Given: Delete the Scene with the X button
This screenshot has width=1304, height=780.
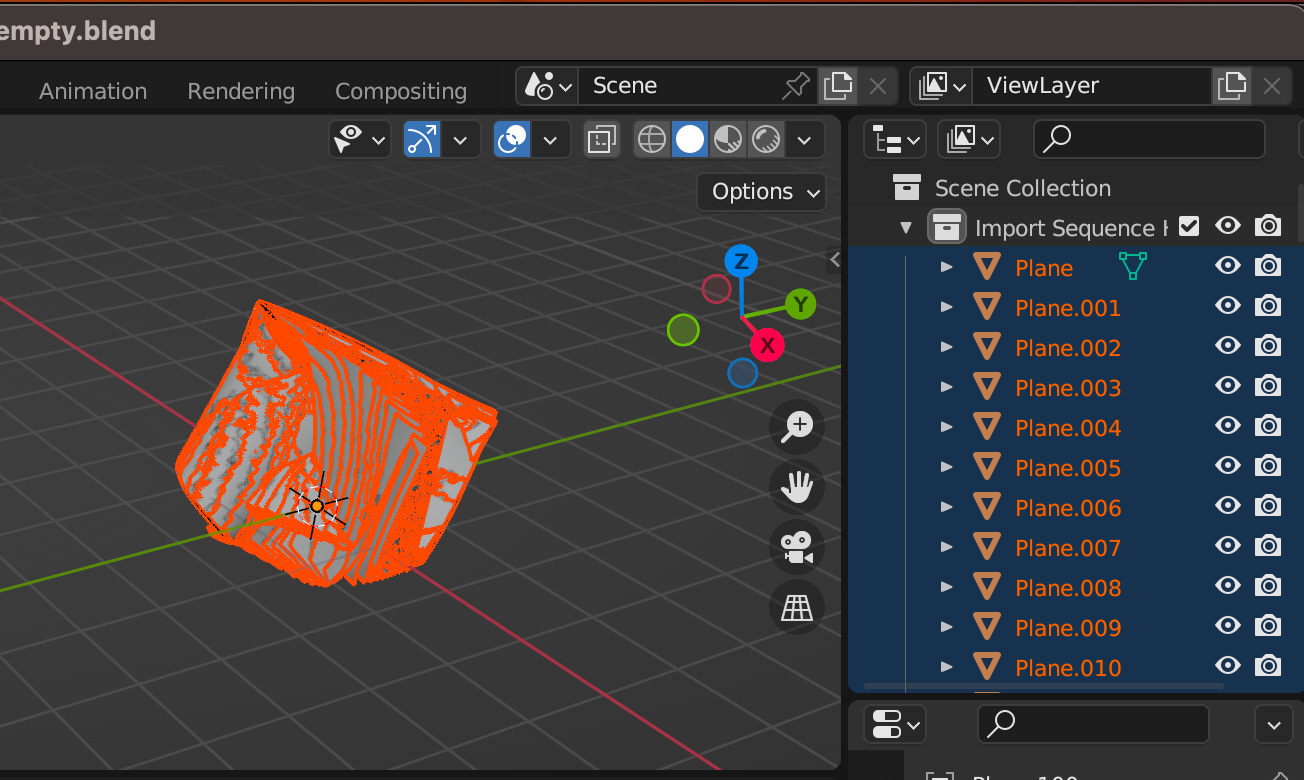Looking at the screenshot, I should click(x=878, y=86).
